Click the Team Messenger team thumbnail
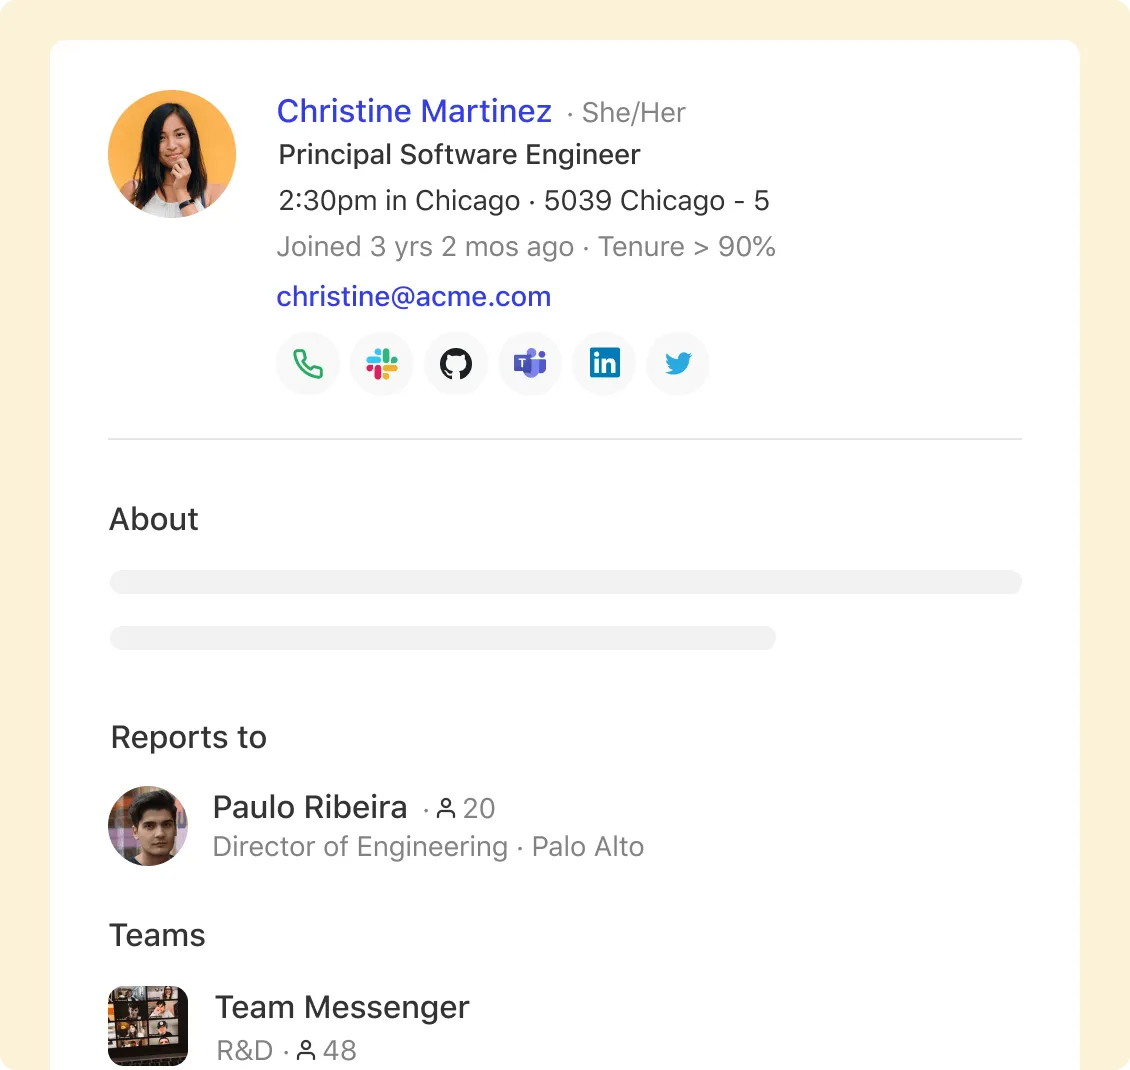This screenshot has height=1070, width=1130. (x=148, y=1025)
